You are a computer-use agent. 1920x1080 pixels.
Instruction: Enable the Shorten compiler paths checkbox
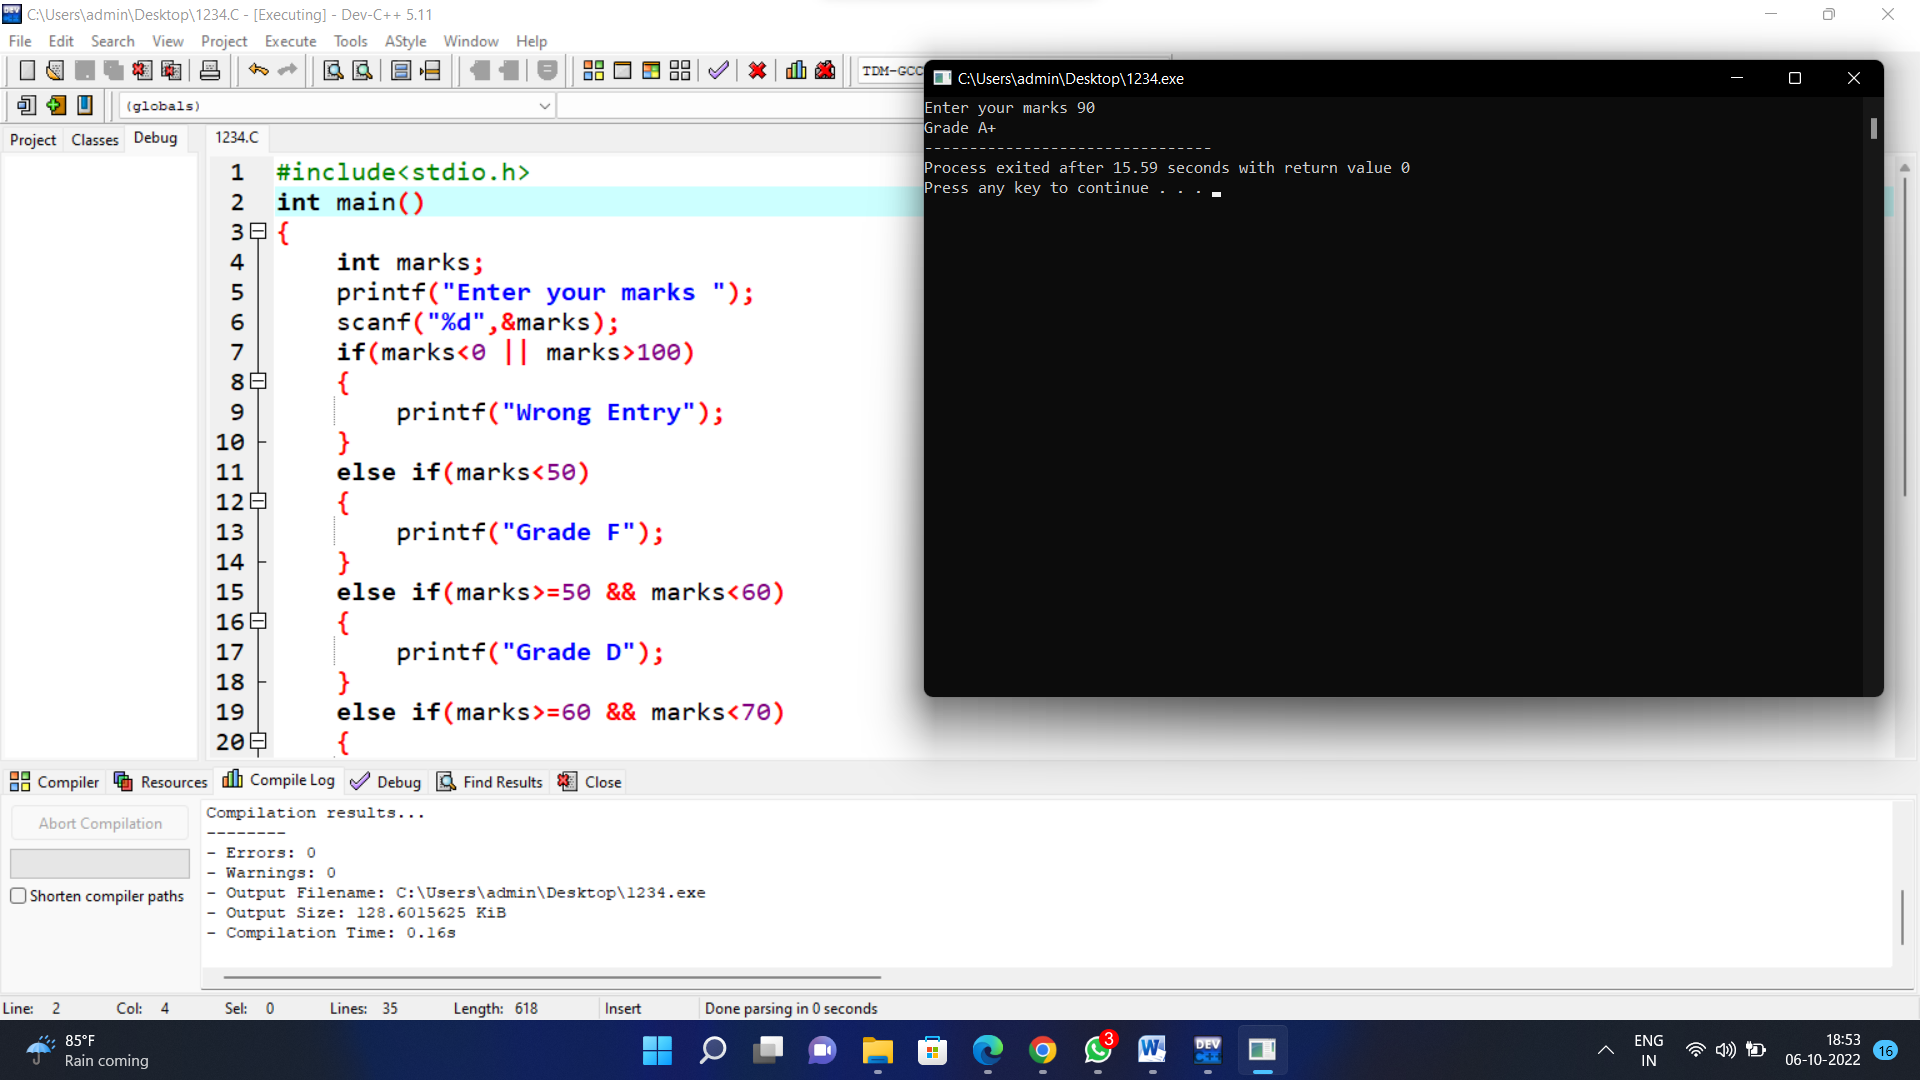[18, 896]
